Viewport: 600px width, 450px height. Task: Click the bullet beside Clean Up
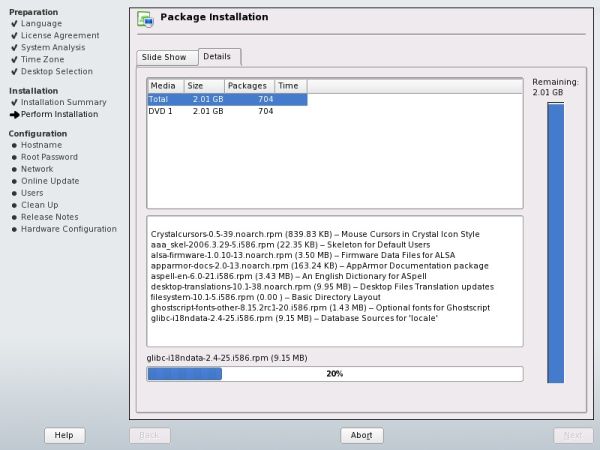[x=15, y=205]
